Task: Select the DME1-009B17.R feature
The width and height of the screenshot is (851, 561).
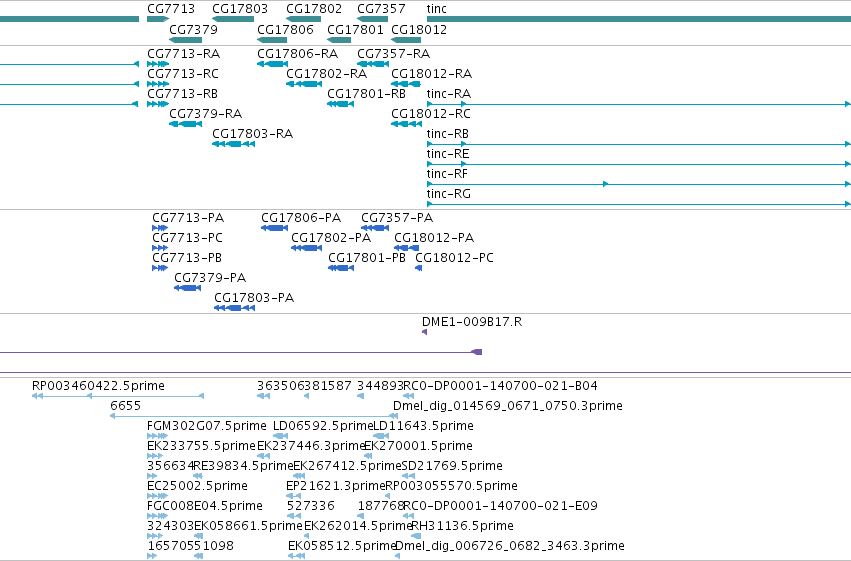Action: [472, 322]
